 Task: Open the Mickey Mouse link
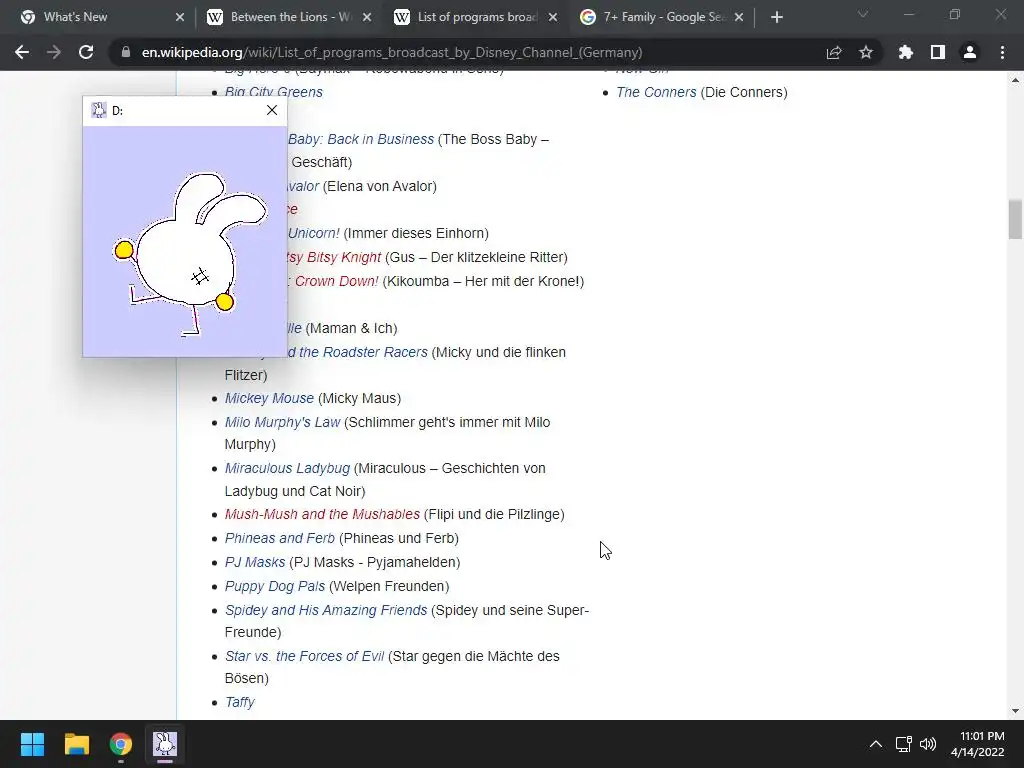[x=269, y=398]
